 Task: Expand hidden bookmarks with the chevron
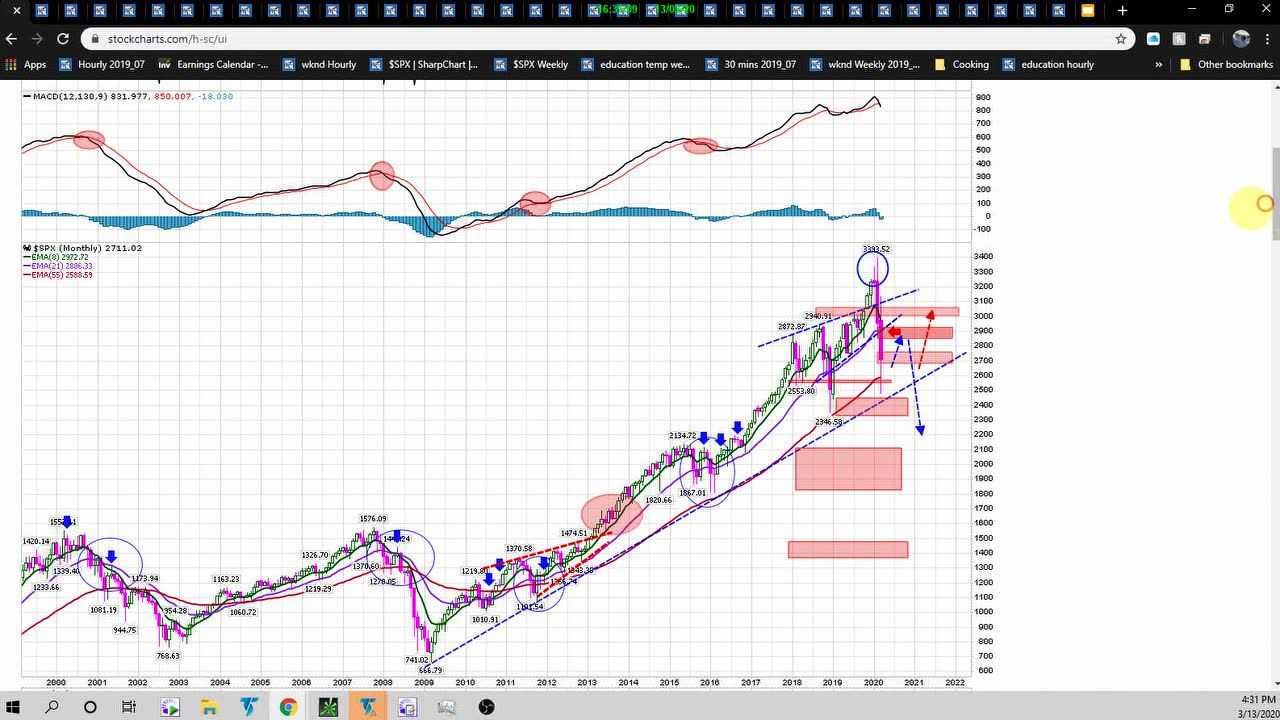(x=1158, y=64)
